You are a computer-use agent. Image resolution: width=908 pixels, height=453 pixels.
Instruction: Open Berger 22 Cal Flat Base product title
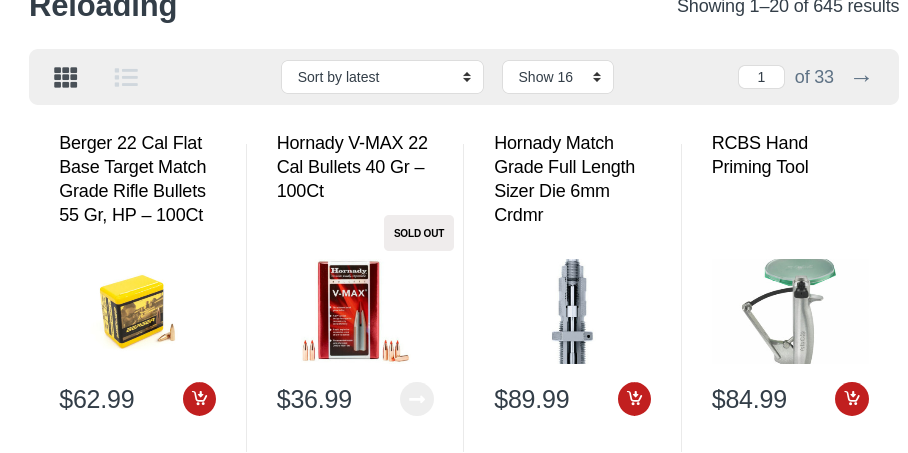tap(133, 178)
